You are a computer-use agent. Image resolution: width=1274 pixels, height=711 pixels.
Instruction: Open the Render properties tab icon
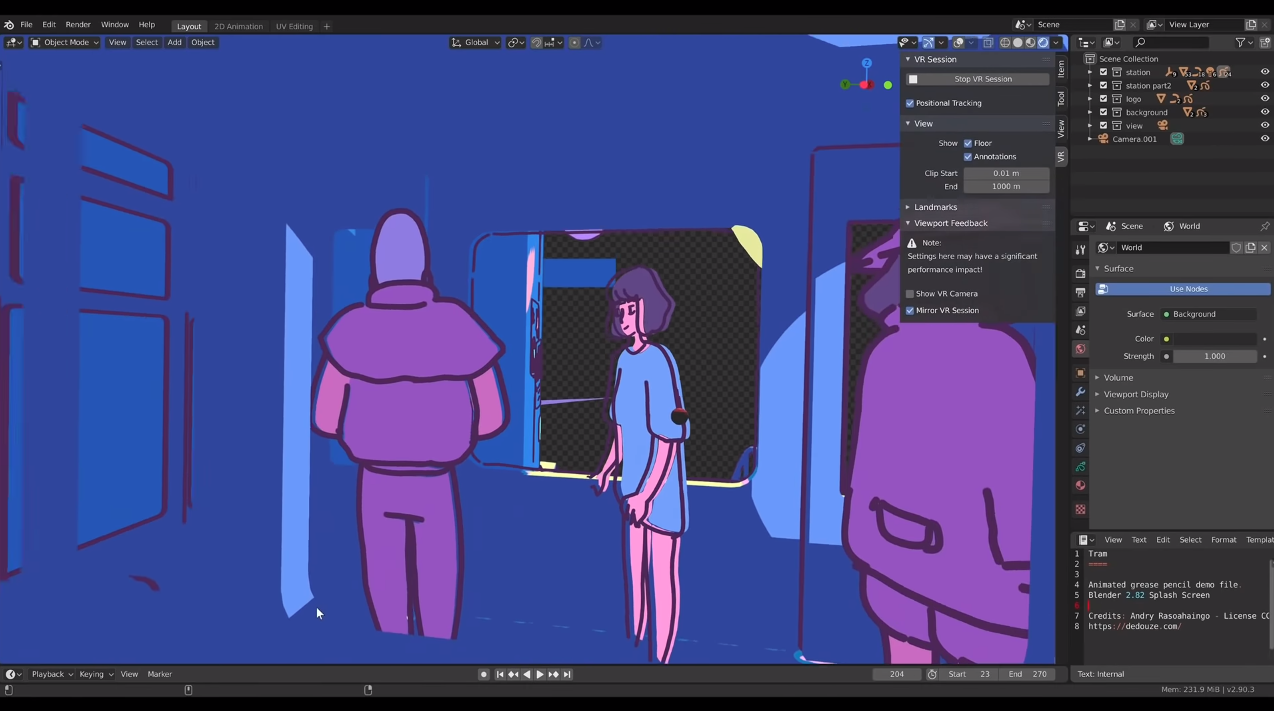pyautogui.click(x=1080, y=273)
